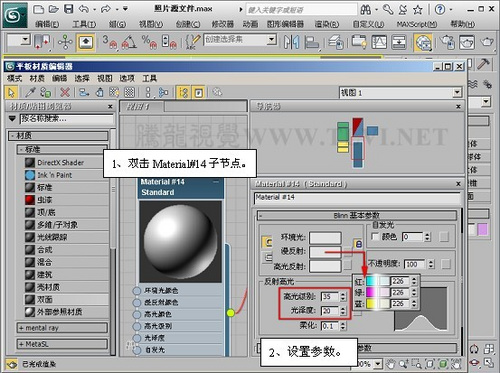Open the 视图 1 view dropdown
Viewport: 500px width, 373px height.
pos(457,92)
